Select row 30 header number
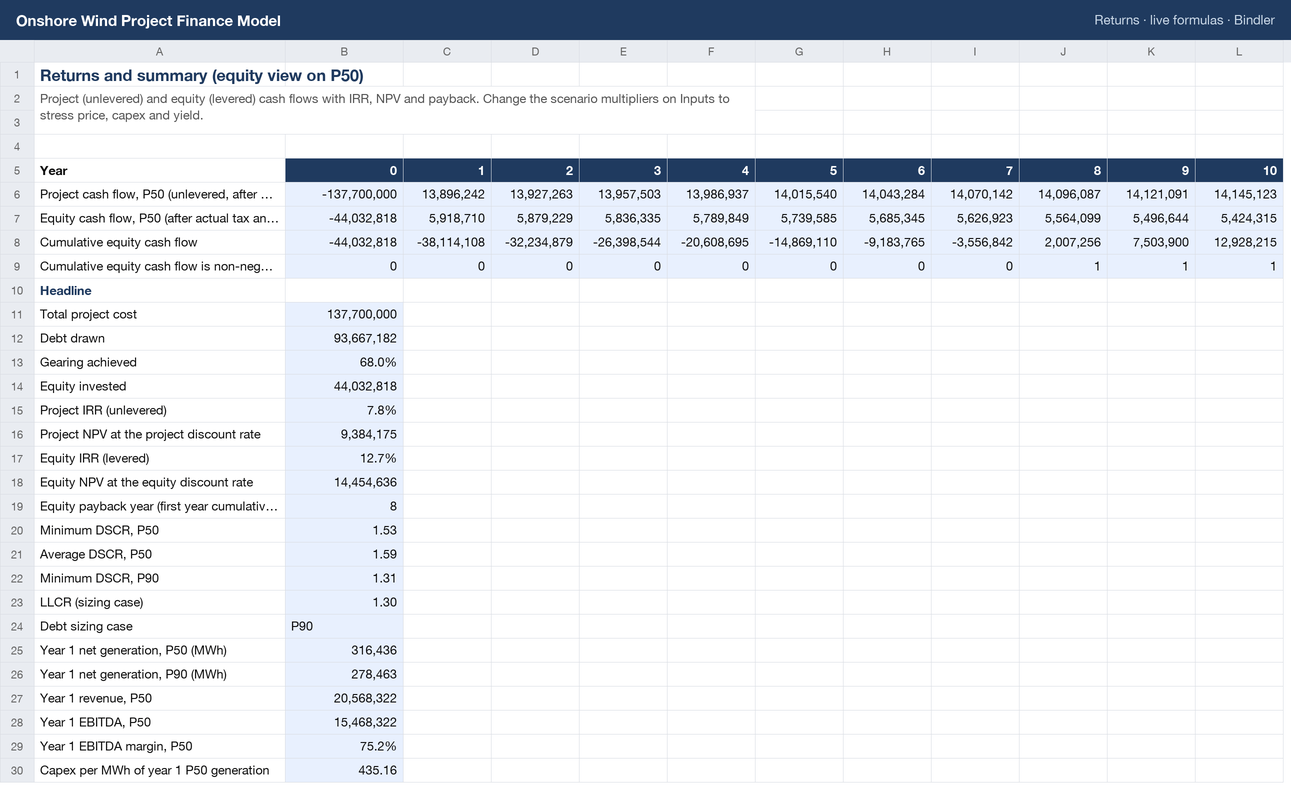Screen dimensions: 1291x790 click(17, 770)
